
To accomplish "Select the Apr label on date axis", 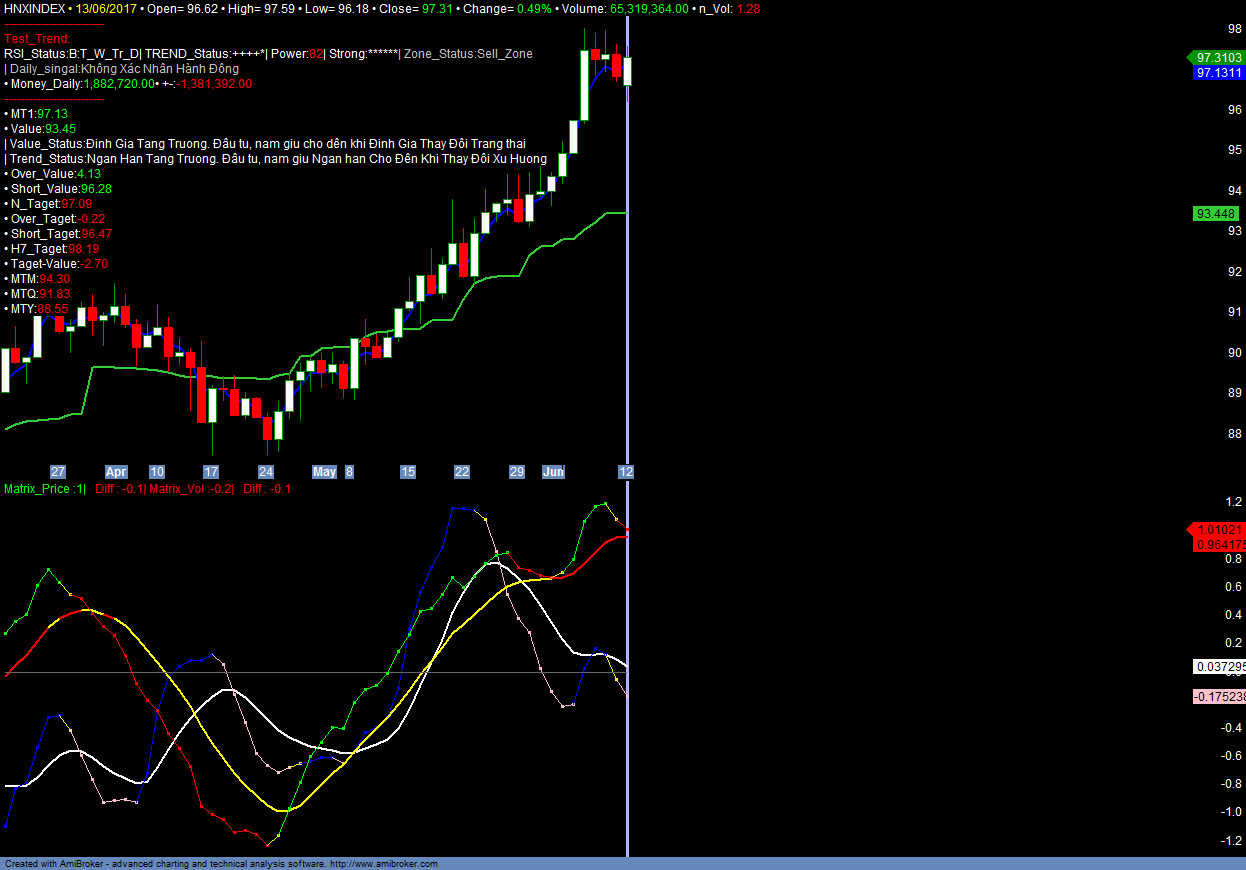I will tap(116, 472).
